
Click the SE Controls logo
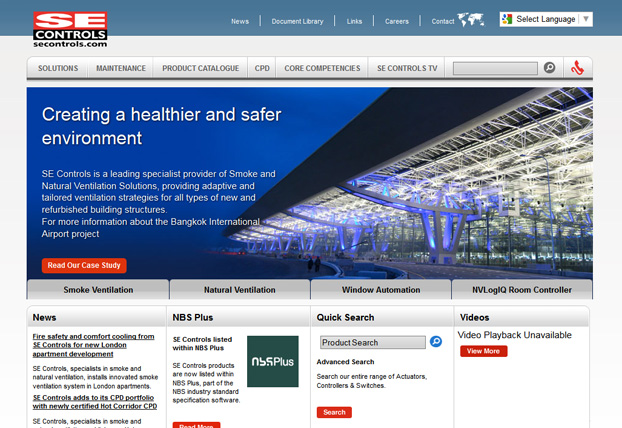coord(70,30)
